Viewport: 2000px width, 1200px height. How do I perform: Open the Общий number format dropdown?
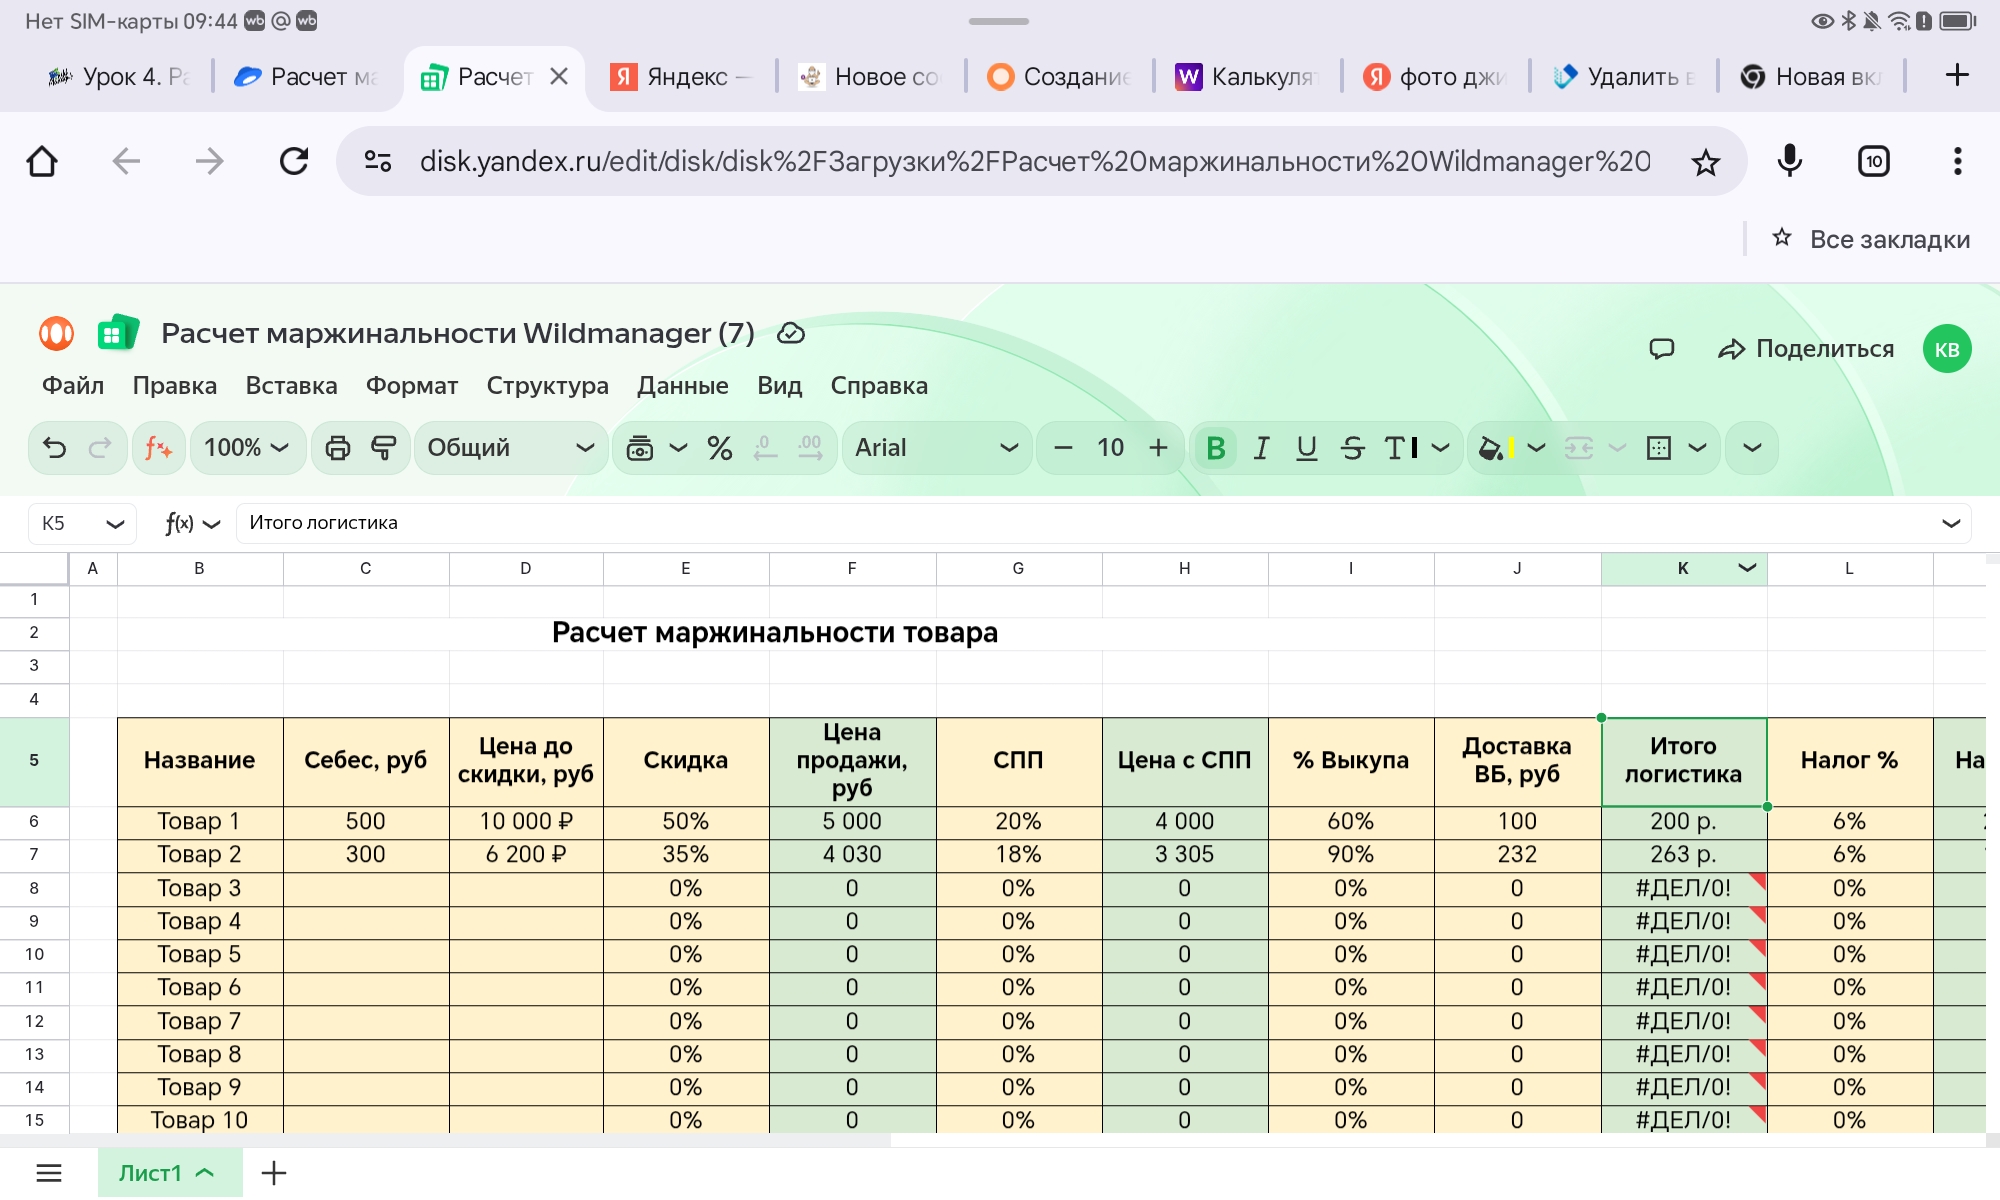pyautogui.click(x=511, y=448)
